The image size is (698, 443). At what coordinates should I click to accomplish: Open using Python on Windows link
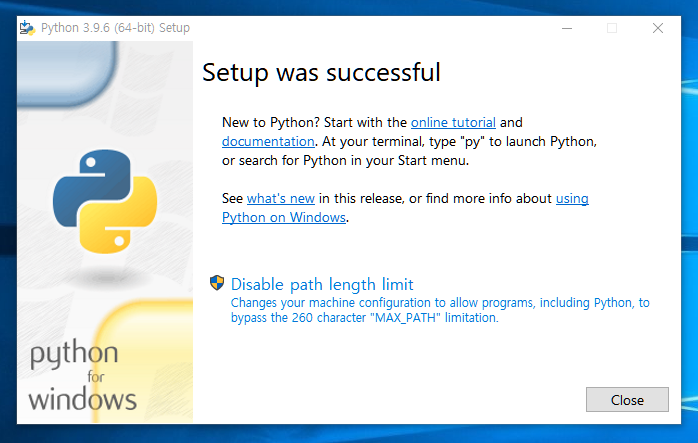(284, 217)
